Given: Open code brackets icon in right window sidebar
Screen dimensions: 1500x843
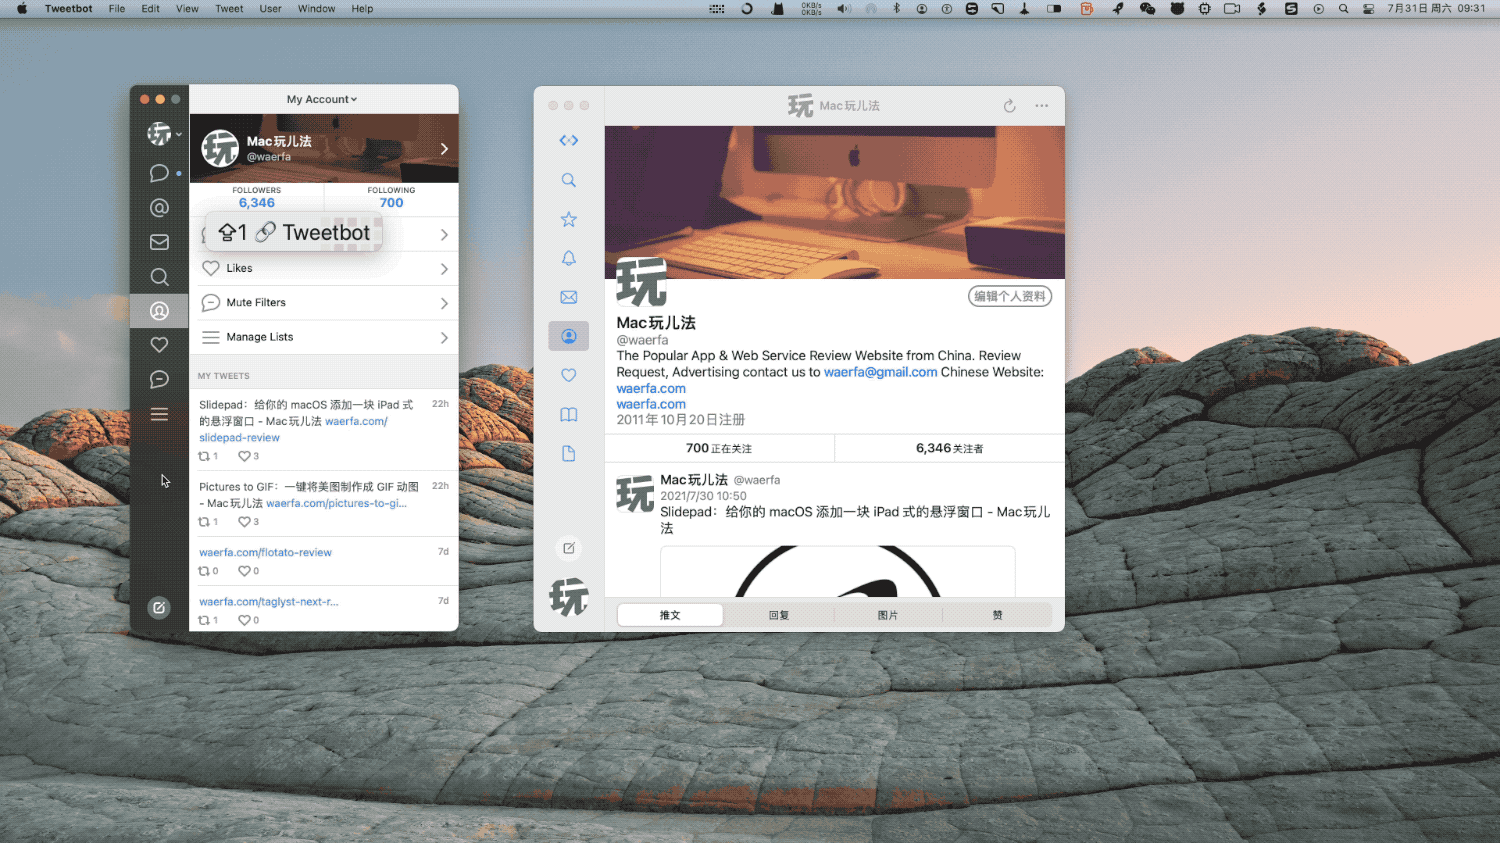Looking at the screenshot, I should coord(569,141).
